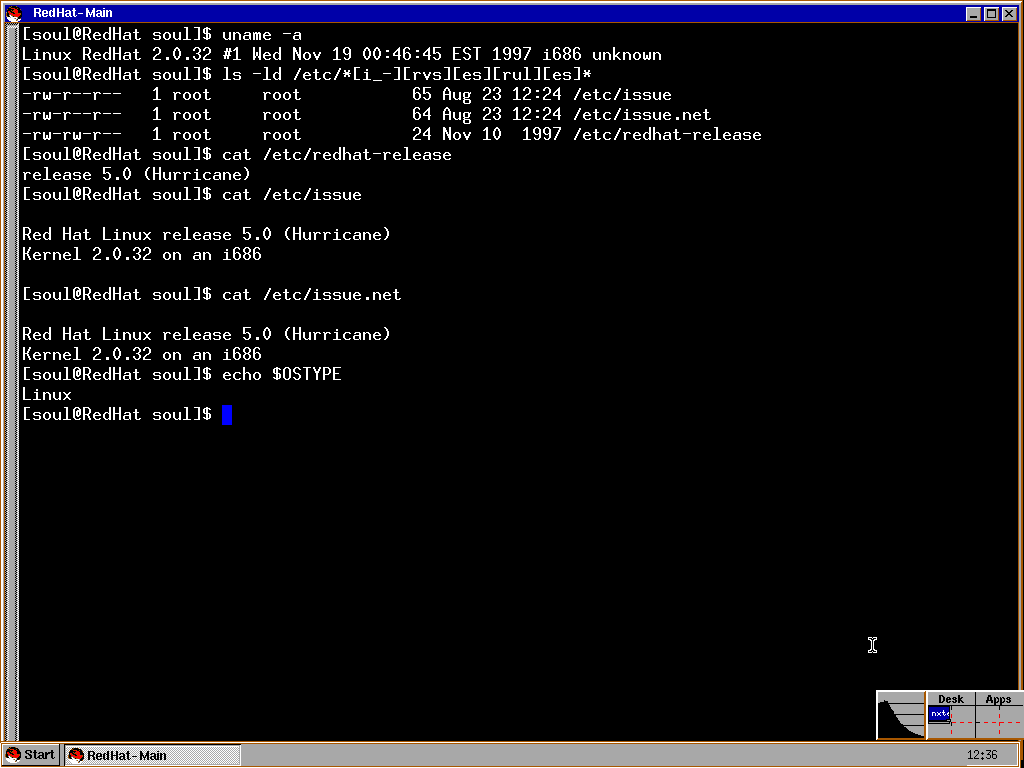
Task: Click the 'cat /etc/issue.net' command line
Action: [212, 295]
